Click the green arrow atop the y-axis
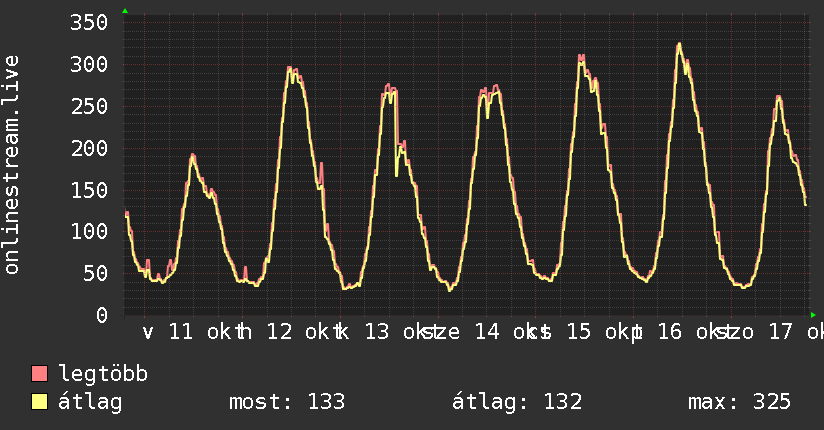Viewport: 824px width, 430px height. pyautogui.click(x=125, y=11)
